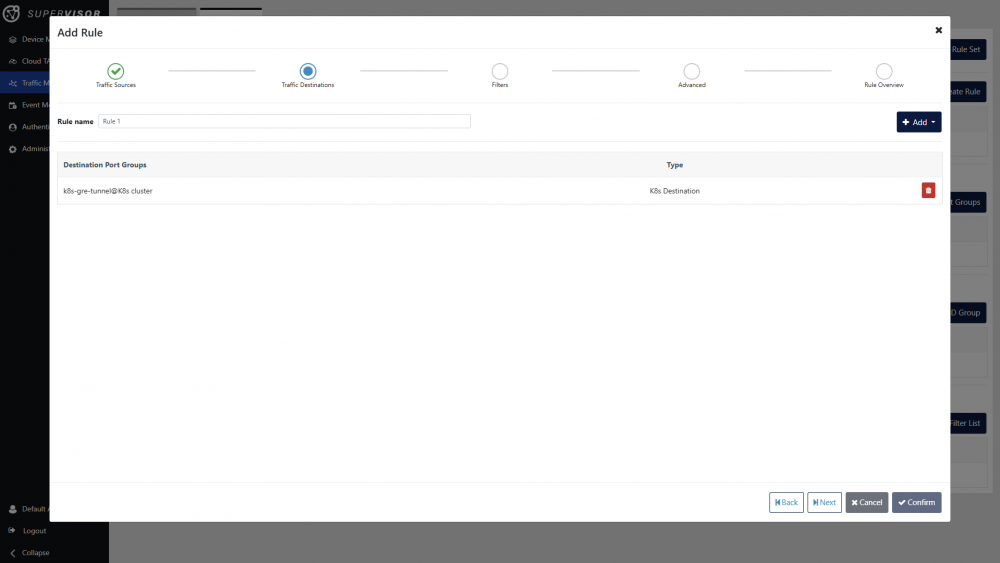This screenshot has height=563, width=1000.
Task: Select the Traffic Management sidebar icon
Action: click(x=13, y=83)
